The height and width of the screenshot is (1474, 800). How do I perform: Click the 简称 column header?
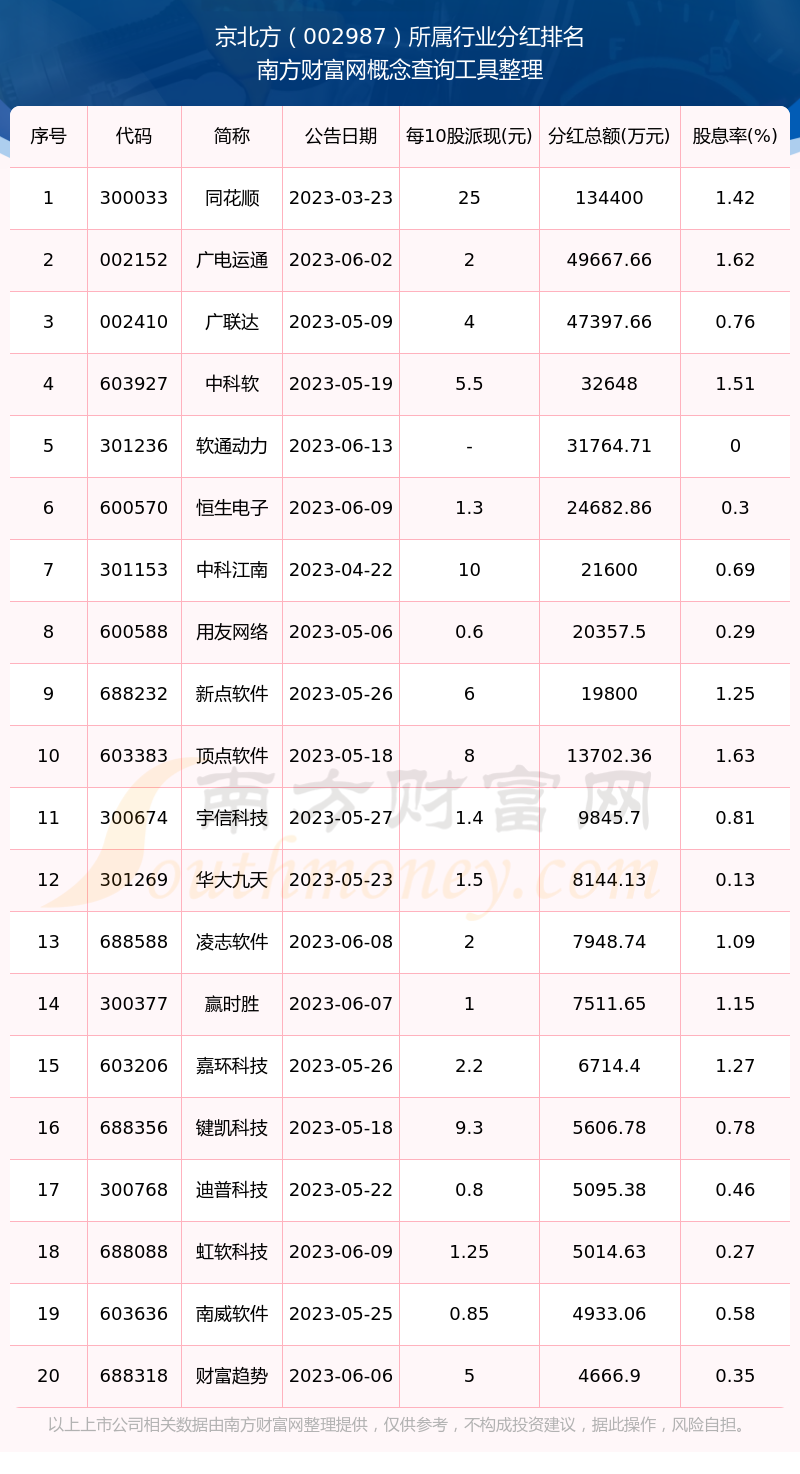[x=232, y=136]
